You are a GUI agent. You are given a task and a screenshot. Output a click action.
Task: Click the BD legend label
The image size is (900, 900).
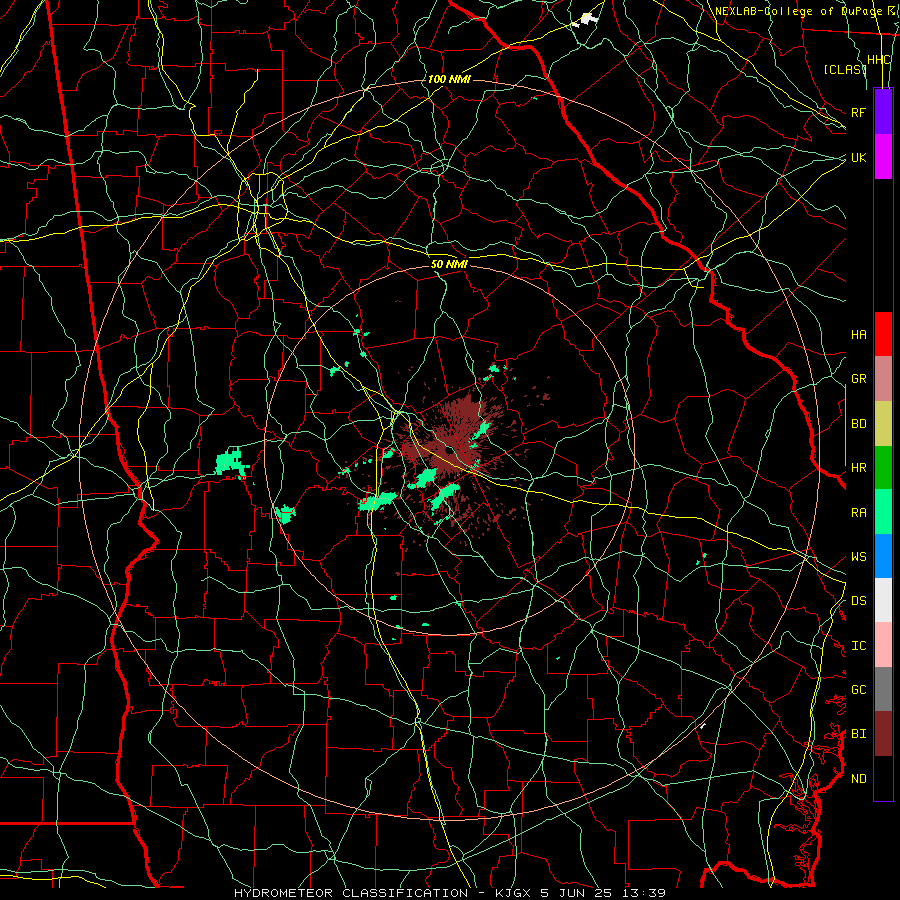coord(858,424)
